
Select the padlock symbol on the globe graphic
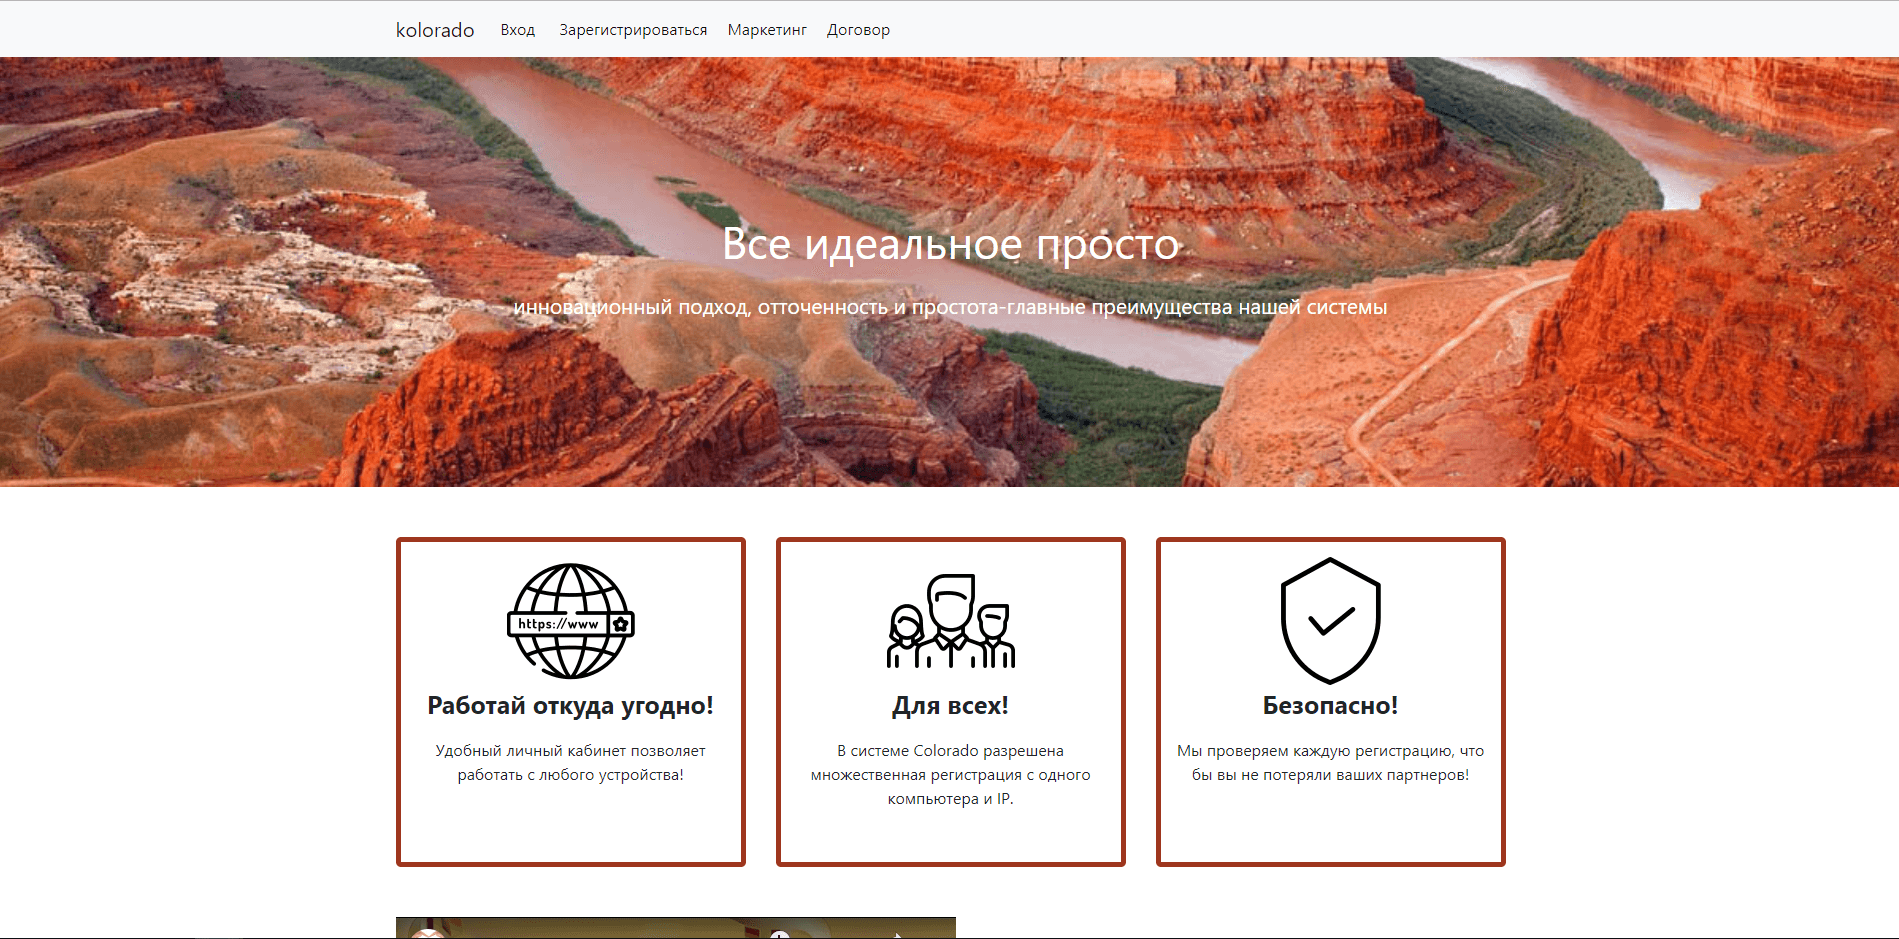click(620, 622)
